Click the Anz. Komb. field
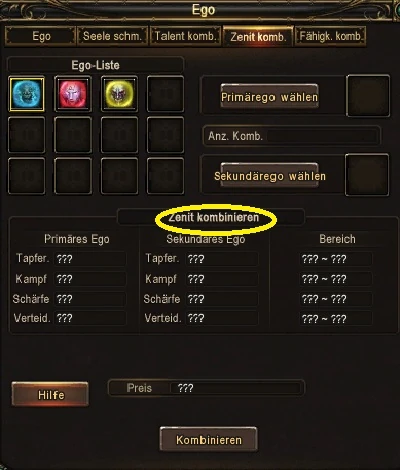The height and width of the screenshot is (470, 400). (x=292, y=136)
